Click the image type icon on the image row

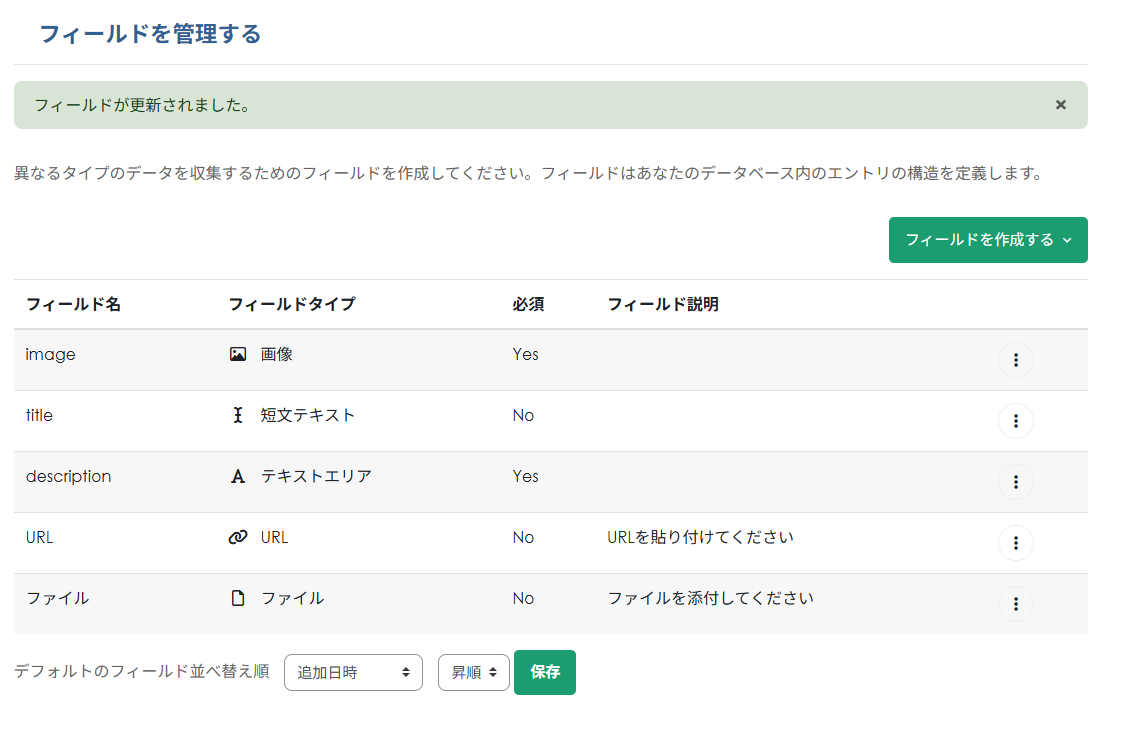tap(237, 354)
